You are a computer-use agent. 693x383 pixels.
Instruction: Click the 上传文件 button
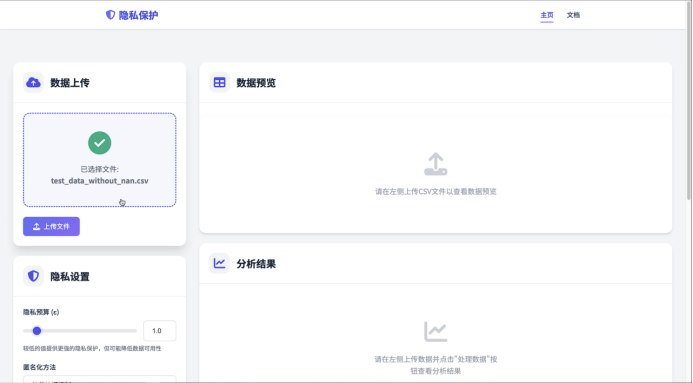point(51,226)
